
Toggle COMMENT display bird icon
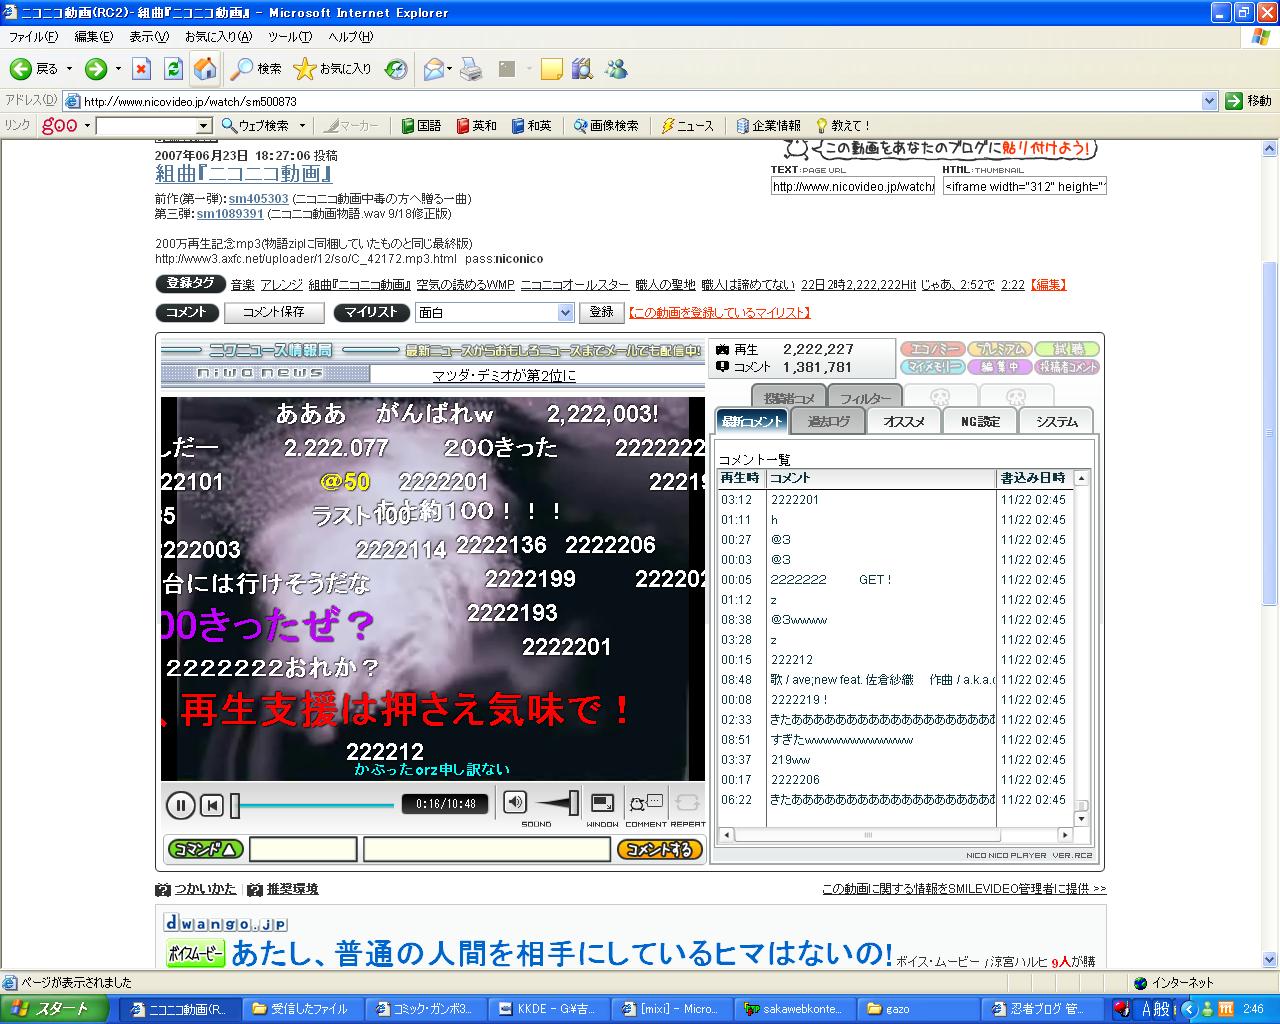645,803
